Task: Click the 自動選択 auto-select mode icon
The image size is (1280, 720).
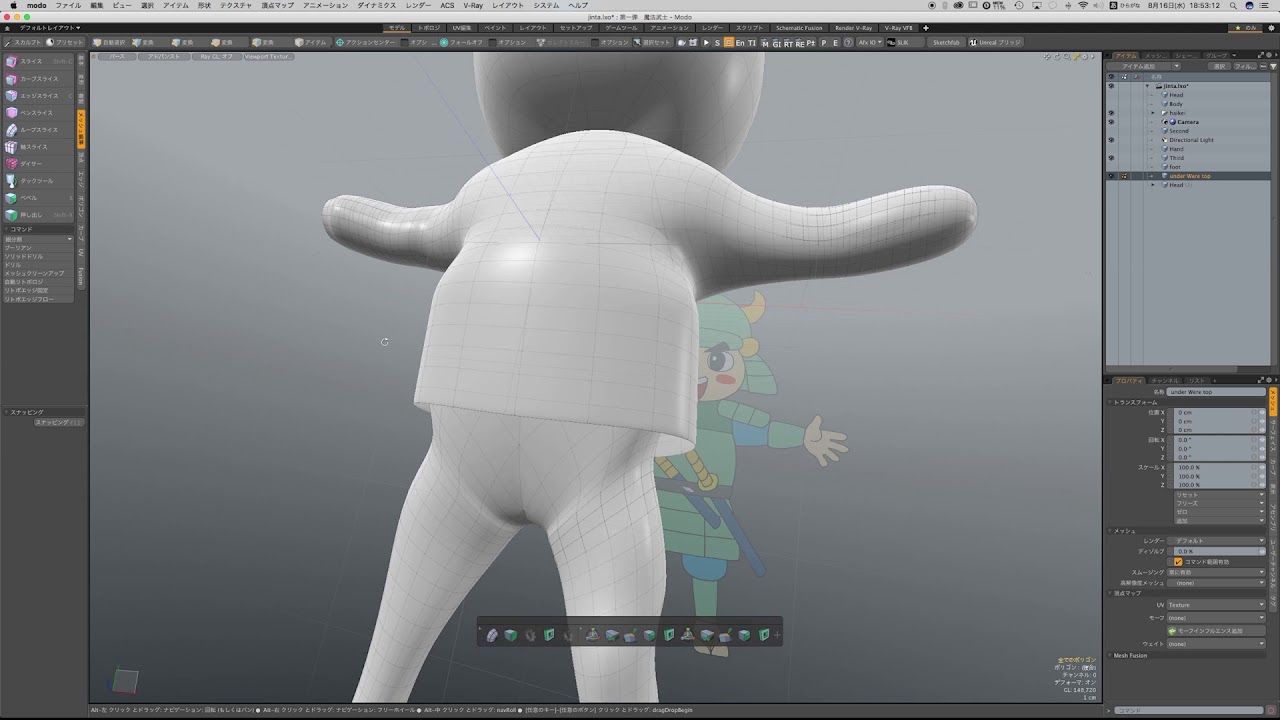Action: coord(98,43)
